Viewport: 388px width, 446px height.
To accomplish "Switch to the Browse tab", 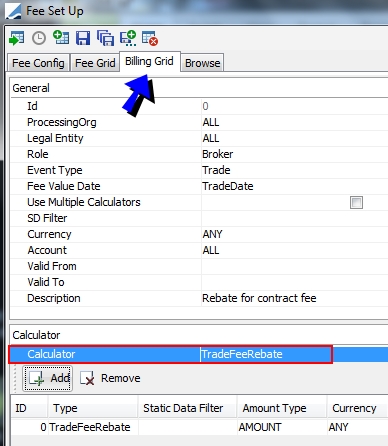I will (x=202, y=63).
